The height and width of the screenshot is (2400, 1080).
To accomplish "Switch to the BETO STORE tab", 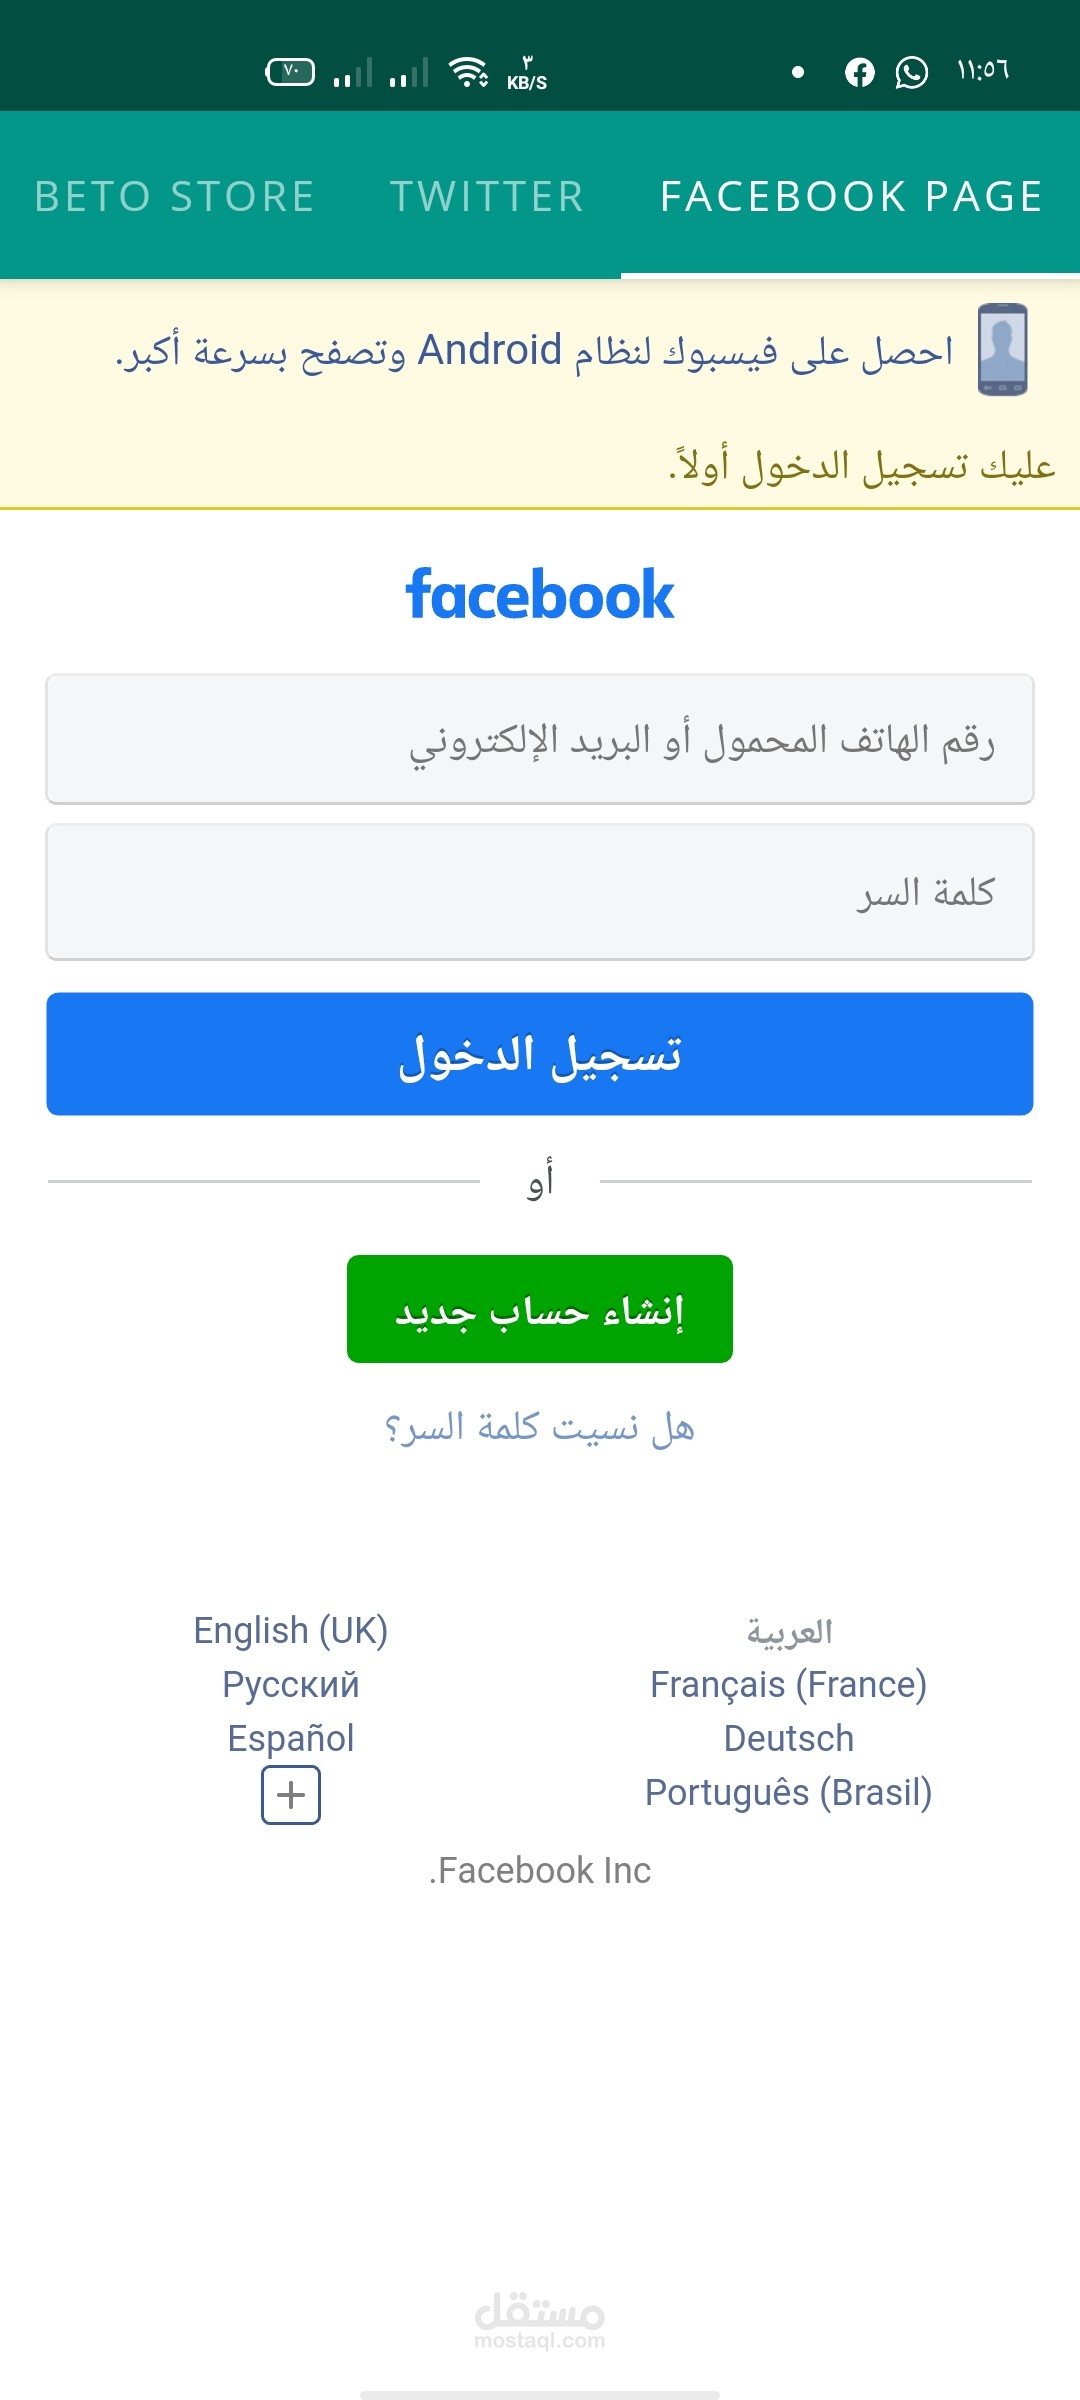I will coord(175,196).
